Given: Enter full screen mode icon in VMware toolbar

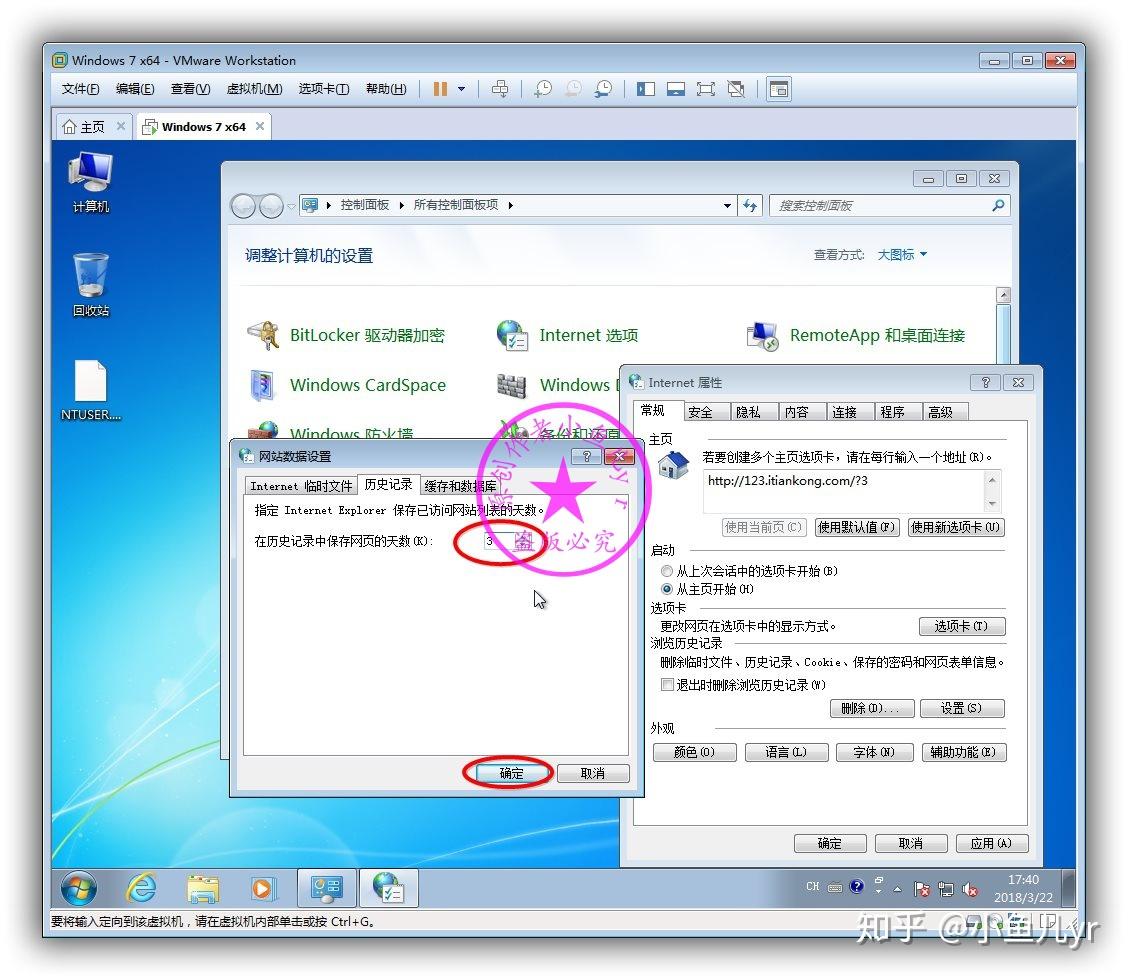Looking at the screenshot, I should (706, 89).
